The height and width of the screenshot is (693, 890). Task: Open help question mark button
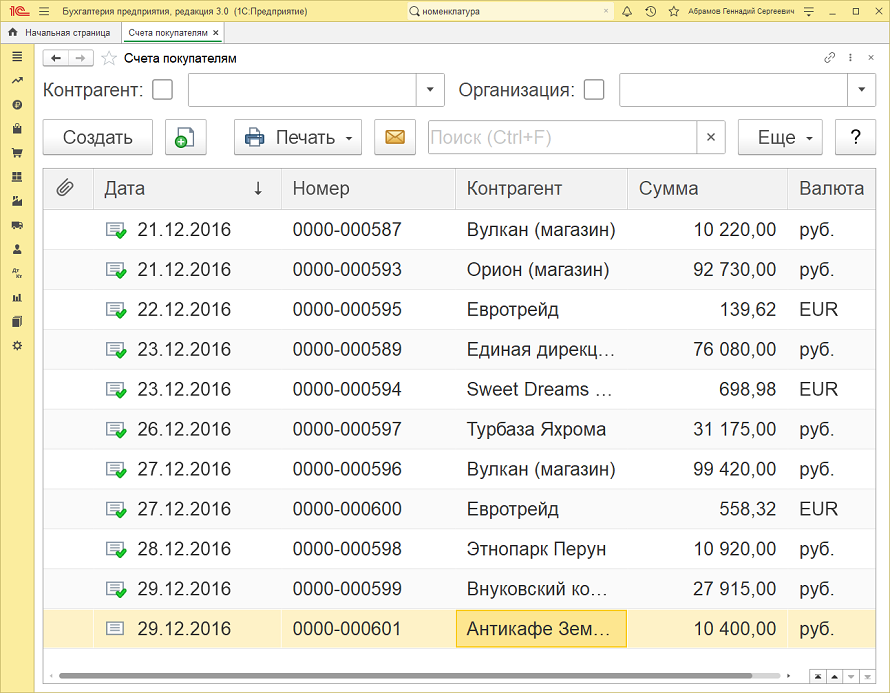point(855,137)
